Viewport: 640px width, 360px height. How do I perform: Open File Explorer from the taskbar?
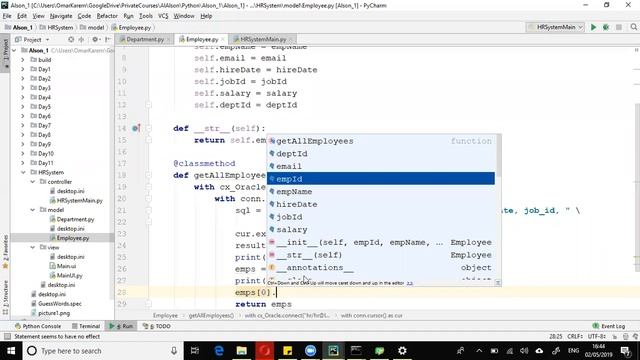click(242, 351)
